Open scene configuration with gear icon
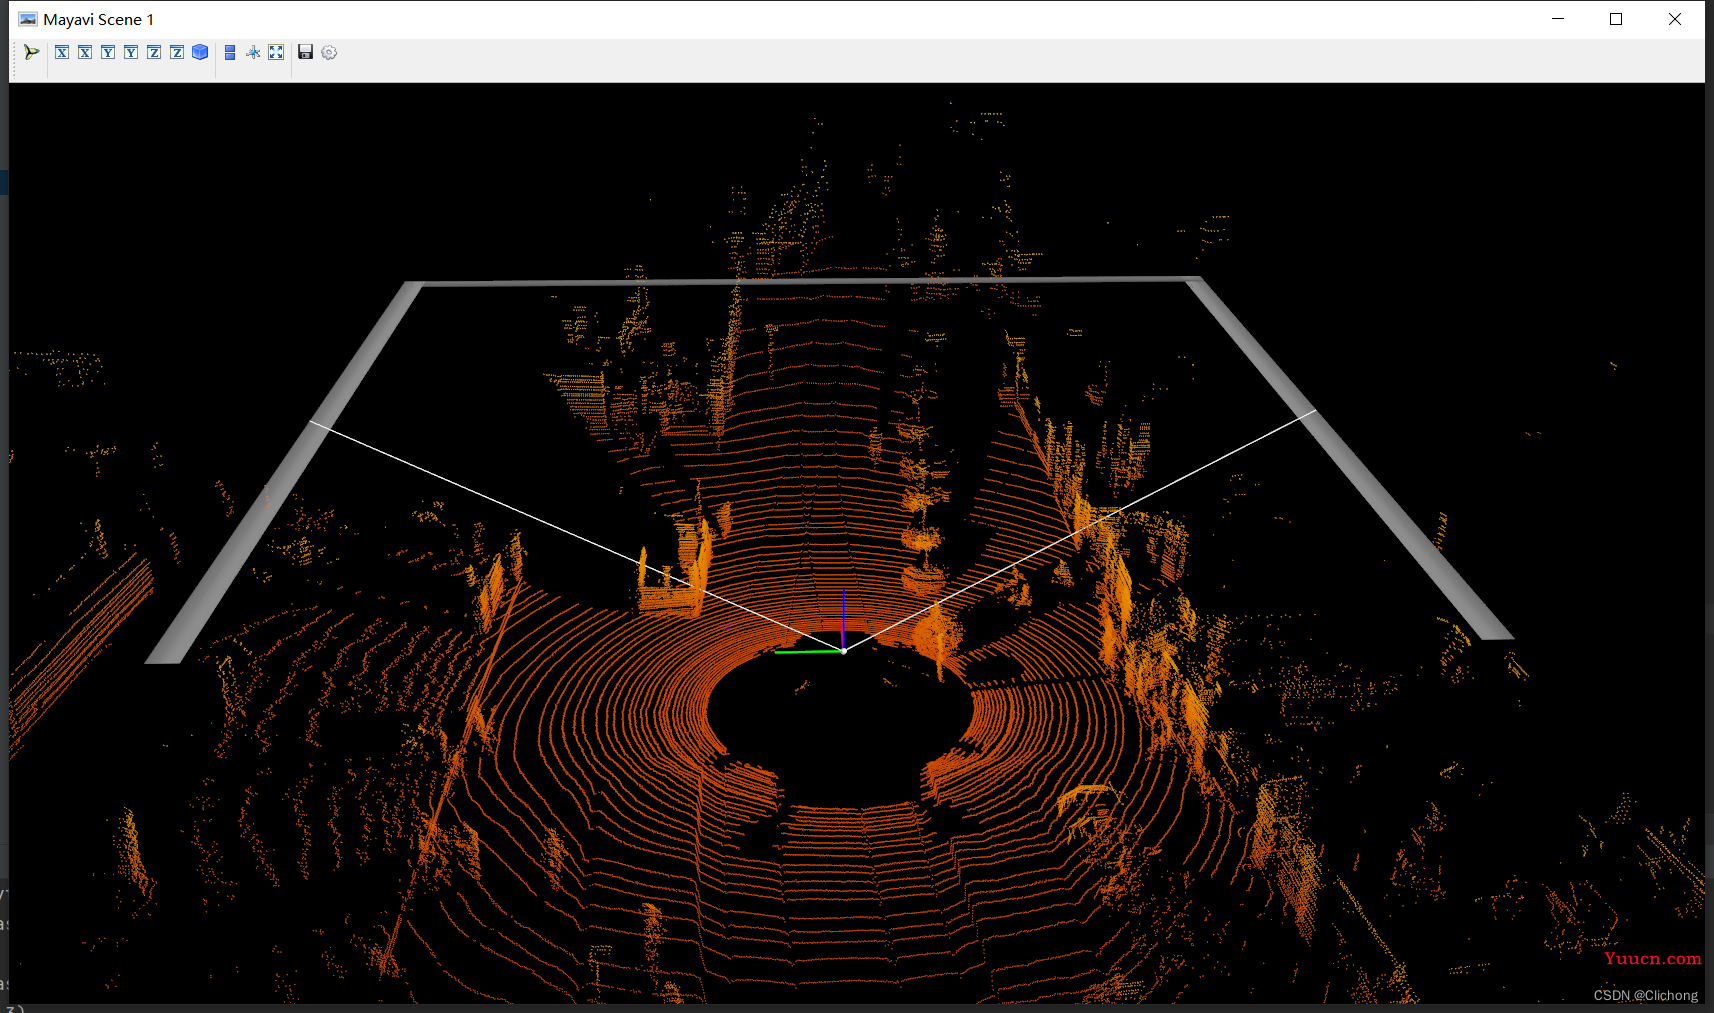This screenshot has width=1714, height=1013. click(329, 52)
